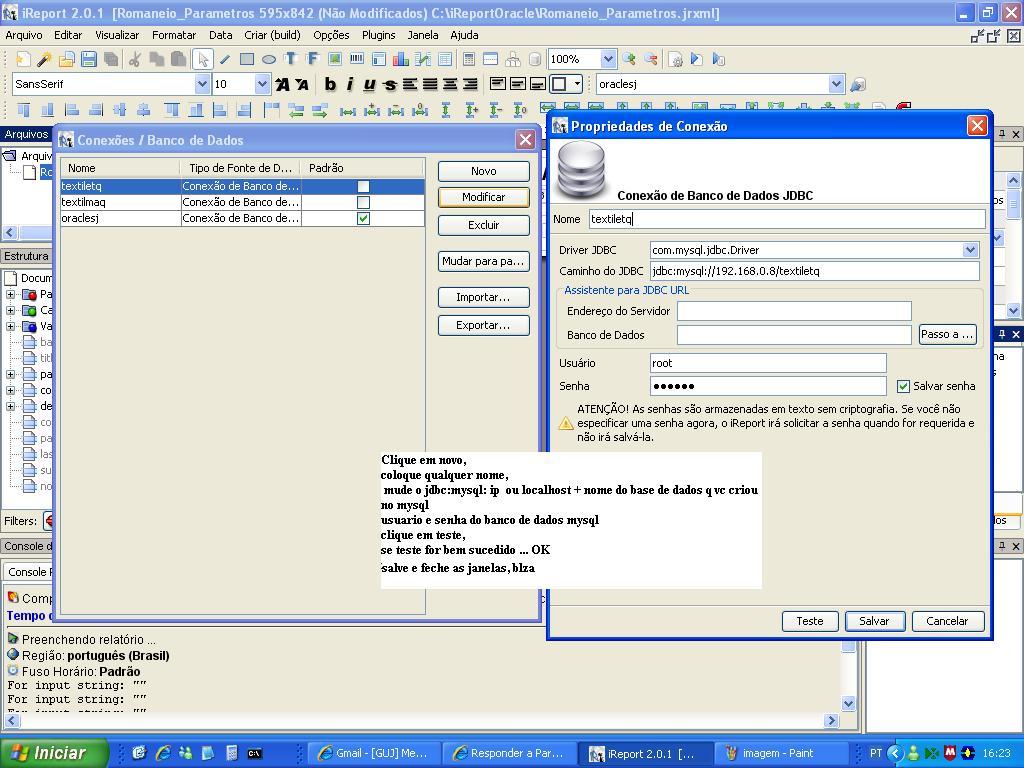Open the border style dropdown arrow
The image size is (1024, 768).
click(577, 84)
